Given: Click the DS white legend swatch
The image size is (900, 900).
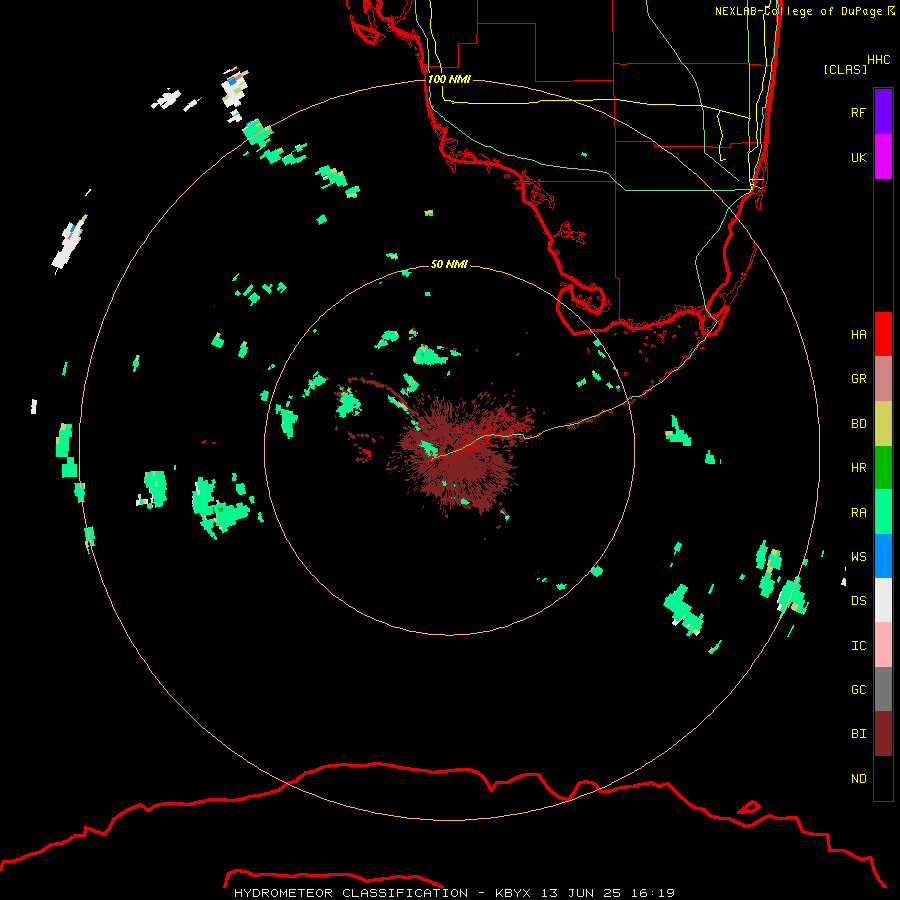Looking at the screenshot, I should pos(883,600).
